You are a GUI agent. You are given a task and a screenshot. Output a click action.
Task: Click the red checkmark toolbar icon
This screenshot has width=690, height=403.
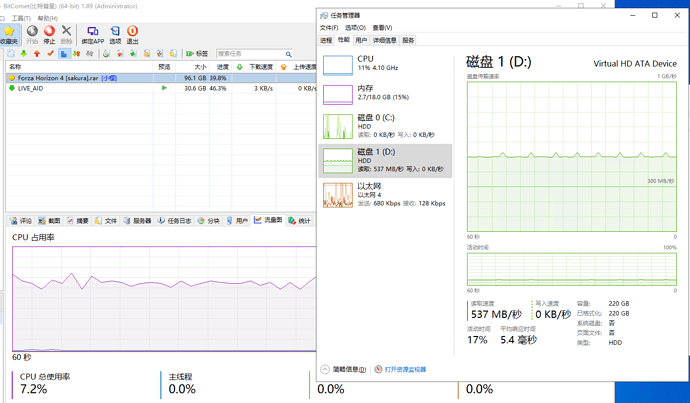(x=50, y=54)
